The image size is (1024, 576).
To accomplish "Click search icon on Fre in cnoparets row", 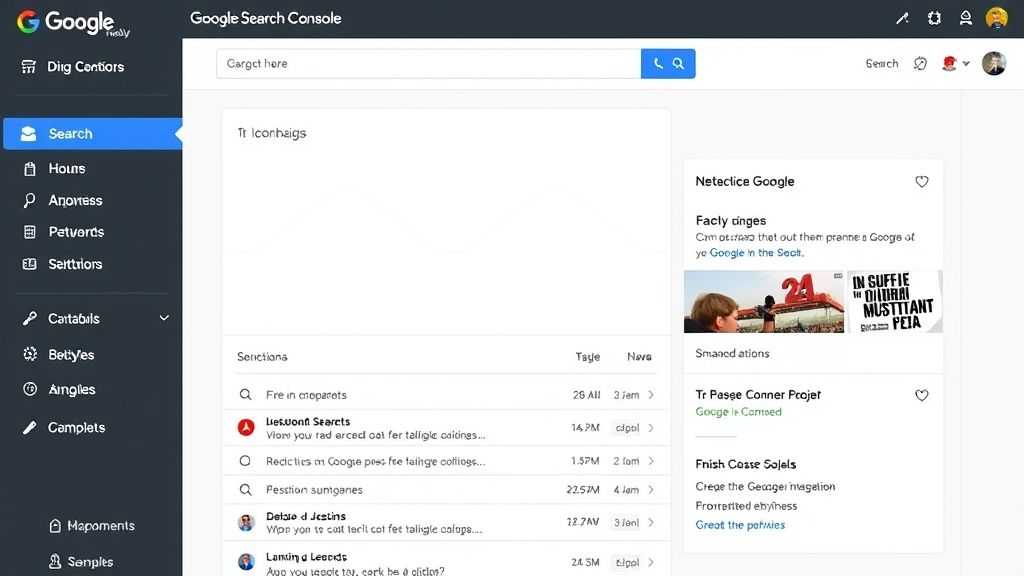I will pos(246,394).
